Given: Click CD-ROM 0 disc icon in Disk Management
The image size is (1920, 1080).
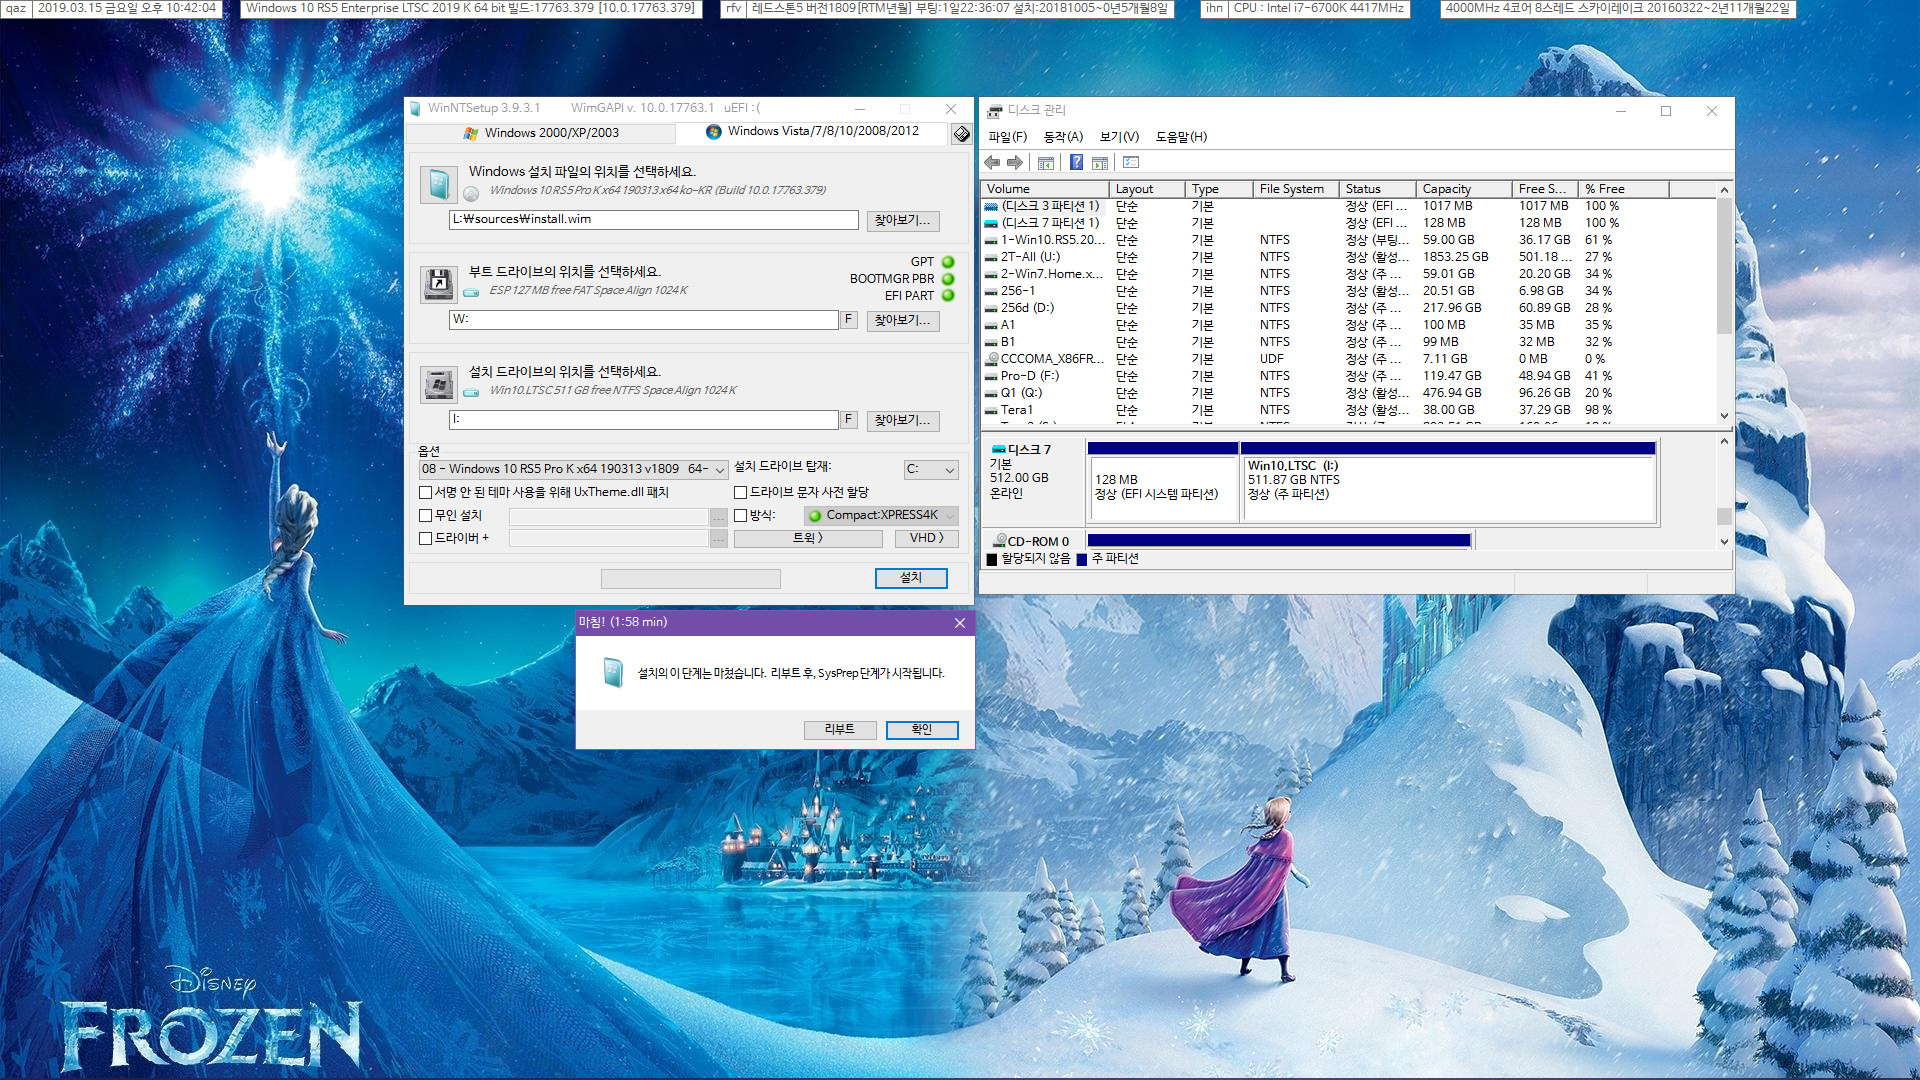Looking at the screenshot, I should pos(1000,541).
